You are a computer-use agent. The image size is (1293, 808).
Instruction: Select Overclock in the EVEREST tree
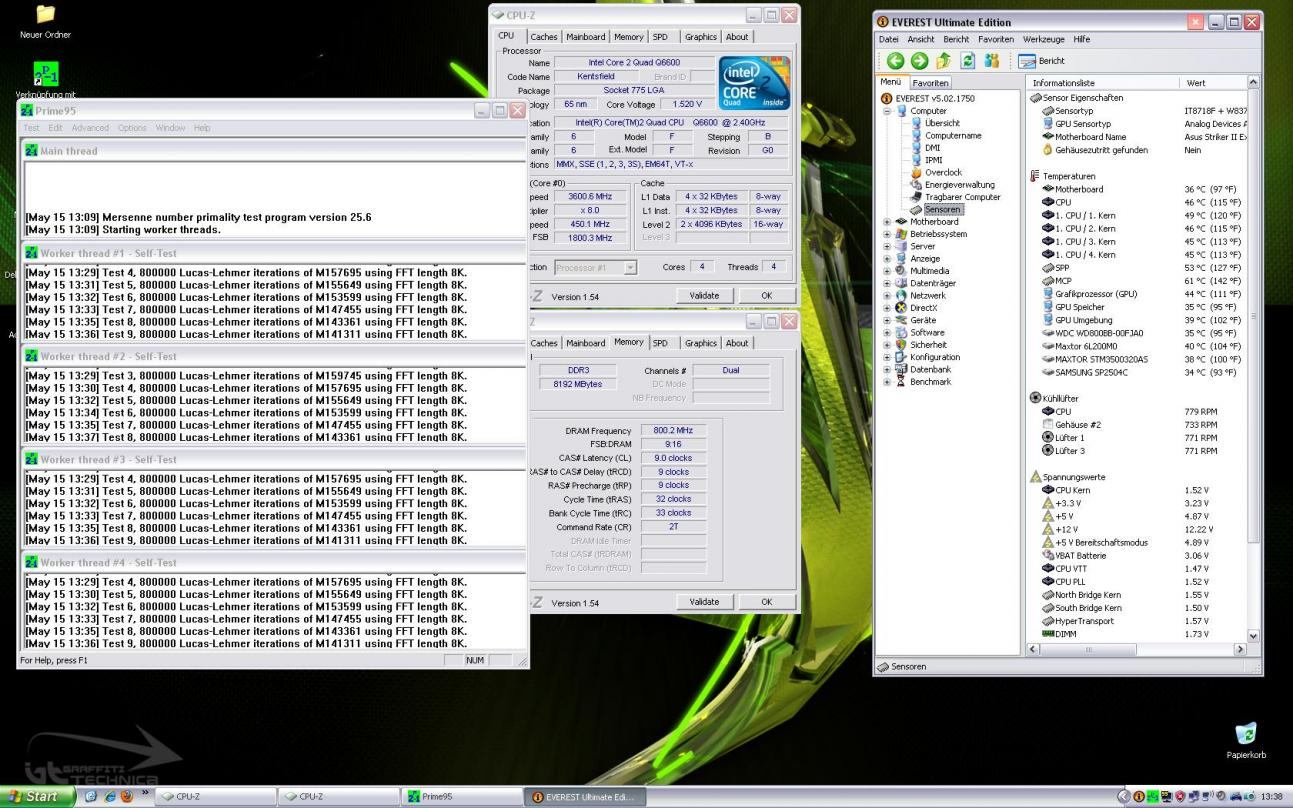pyautogui.click(x=942, y=172)
